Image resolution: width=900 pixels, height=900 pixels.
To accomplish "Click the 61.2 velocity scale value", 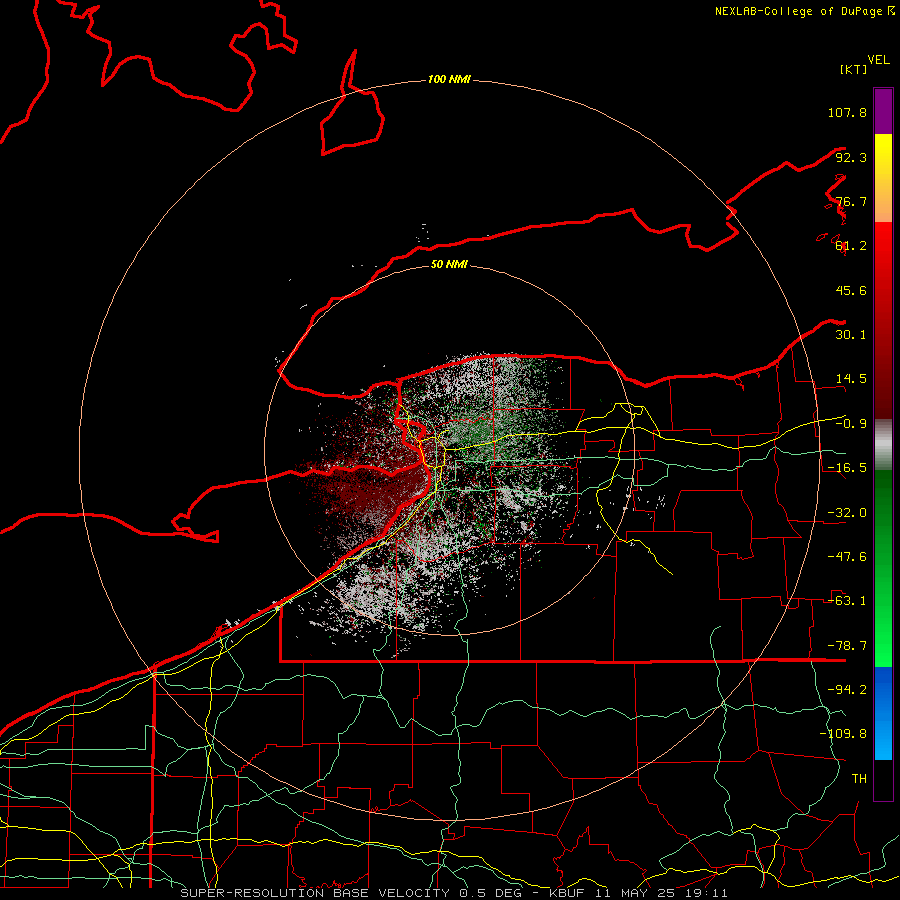I will click(851, 246).
